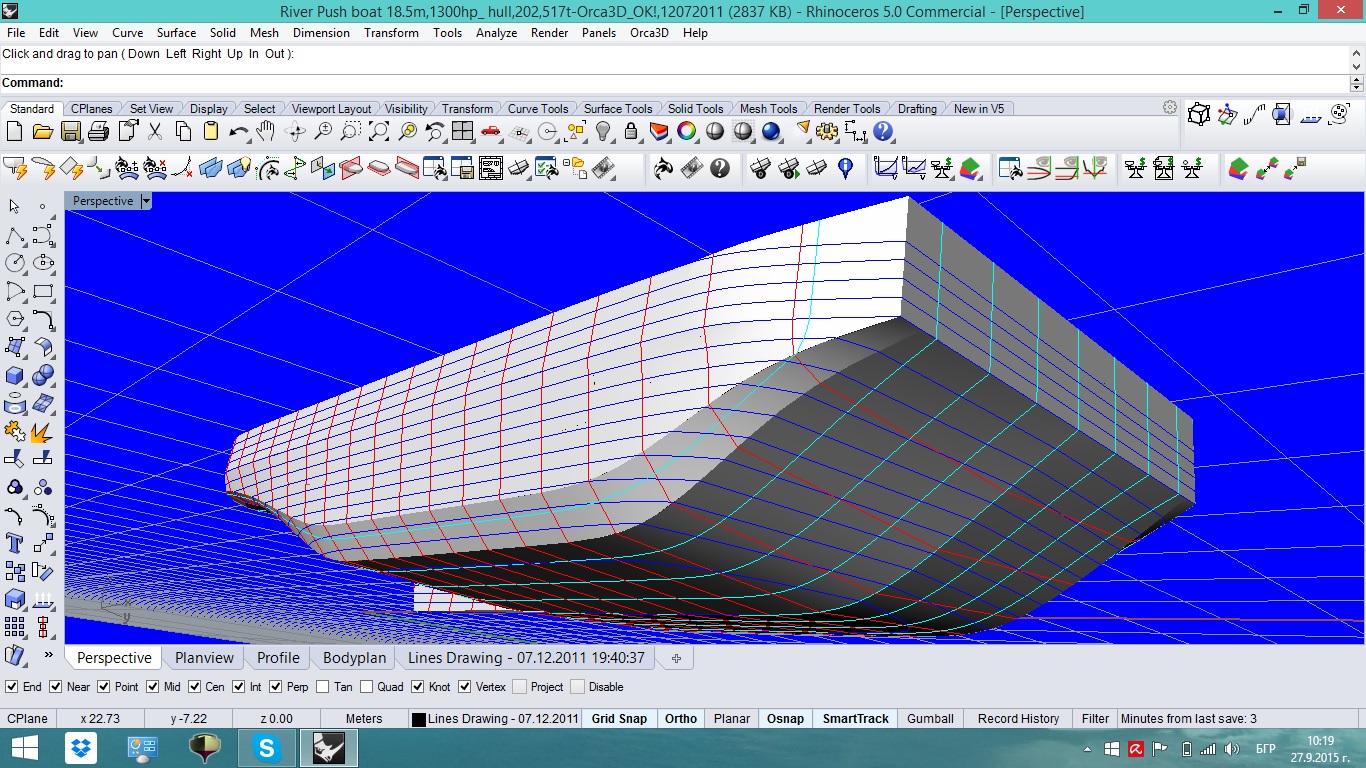Click the four-pane viewport layout icon
Viewport: 1366px width, 768px height.
click(x=462, y=131)
